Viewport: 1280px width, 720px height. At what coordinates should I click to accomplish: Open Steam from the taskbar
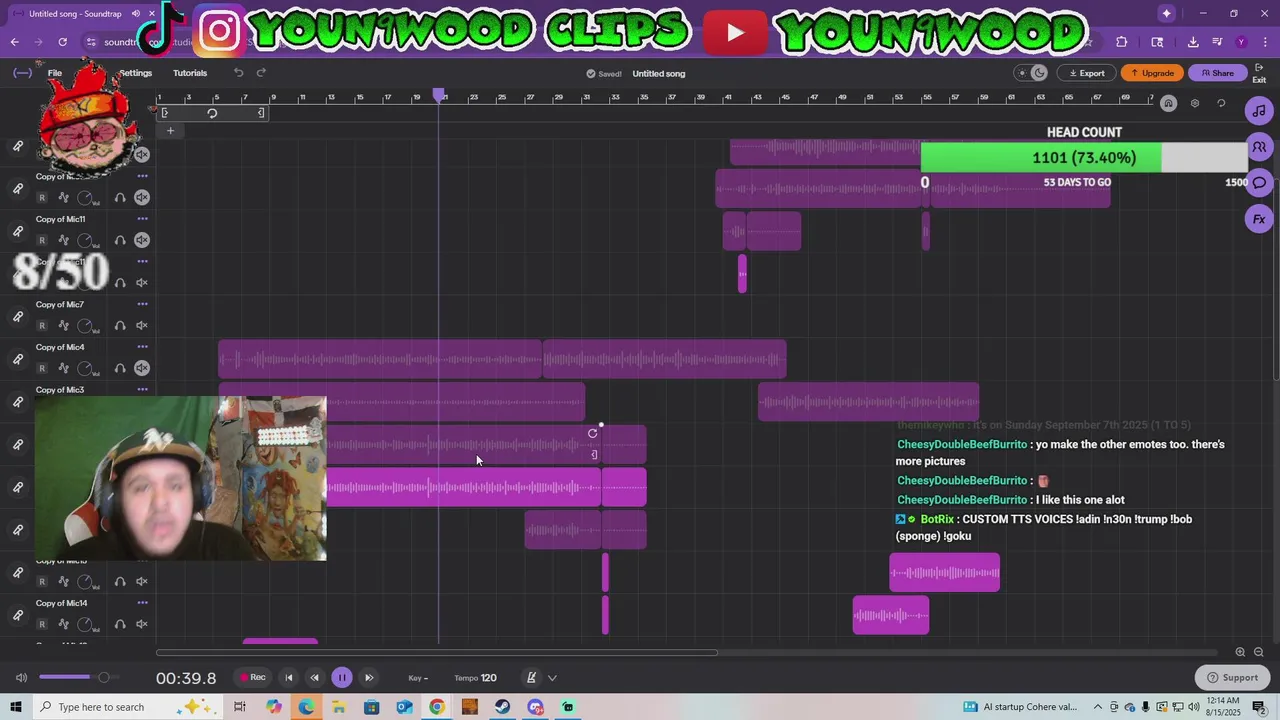[x=502, y=707]
